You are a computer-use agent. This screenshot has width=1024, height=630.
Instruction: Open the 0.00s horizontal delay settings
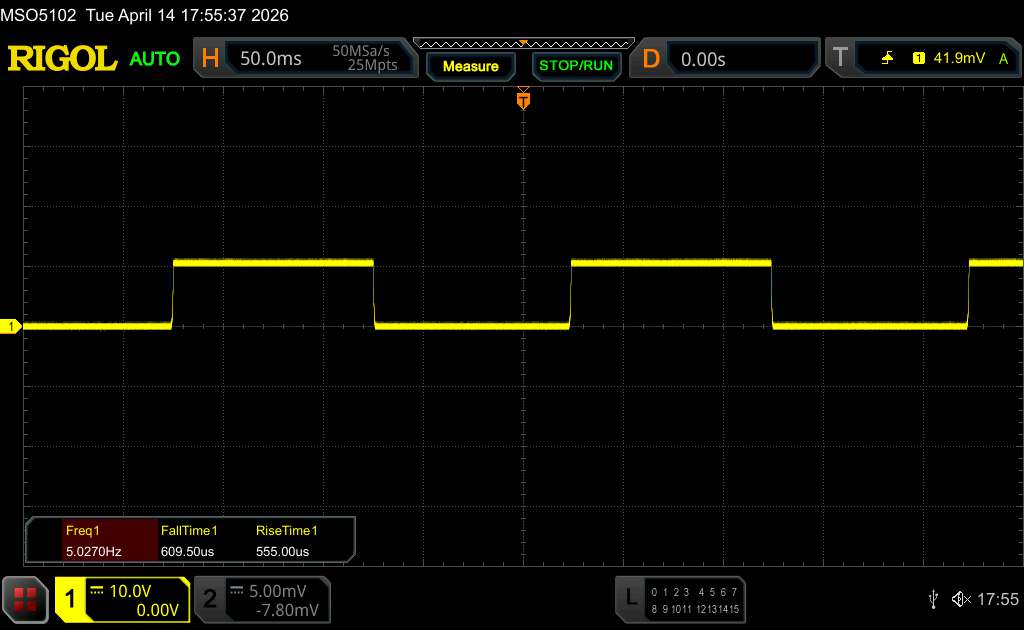click(x=740, y=59)
